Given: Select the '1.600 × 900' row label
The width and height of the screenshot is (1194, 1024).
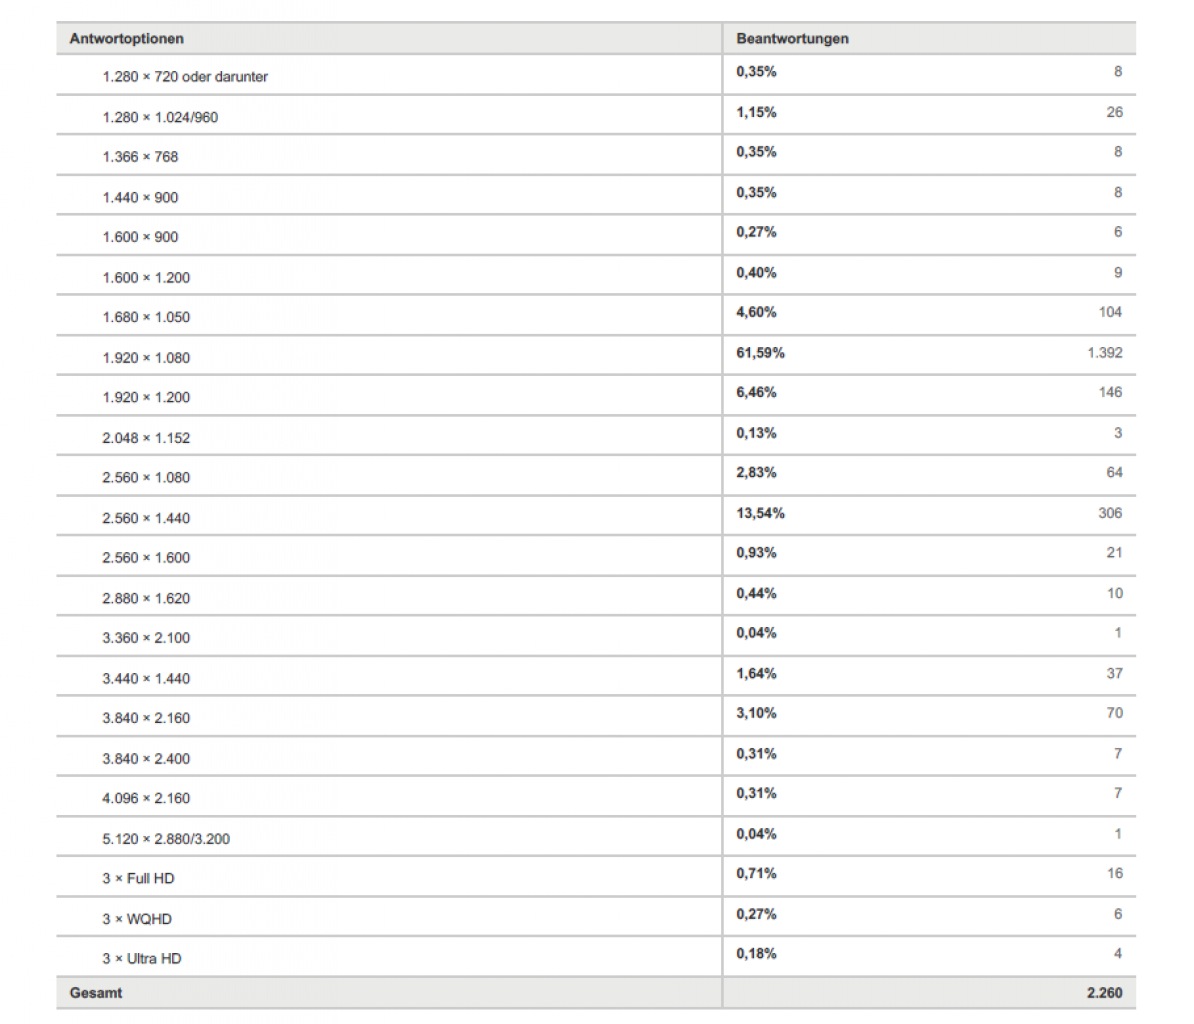Looking at the screenshot, I should (x=140, y=237).
